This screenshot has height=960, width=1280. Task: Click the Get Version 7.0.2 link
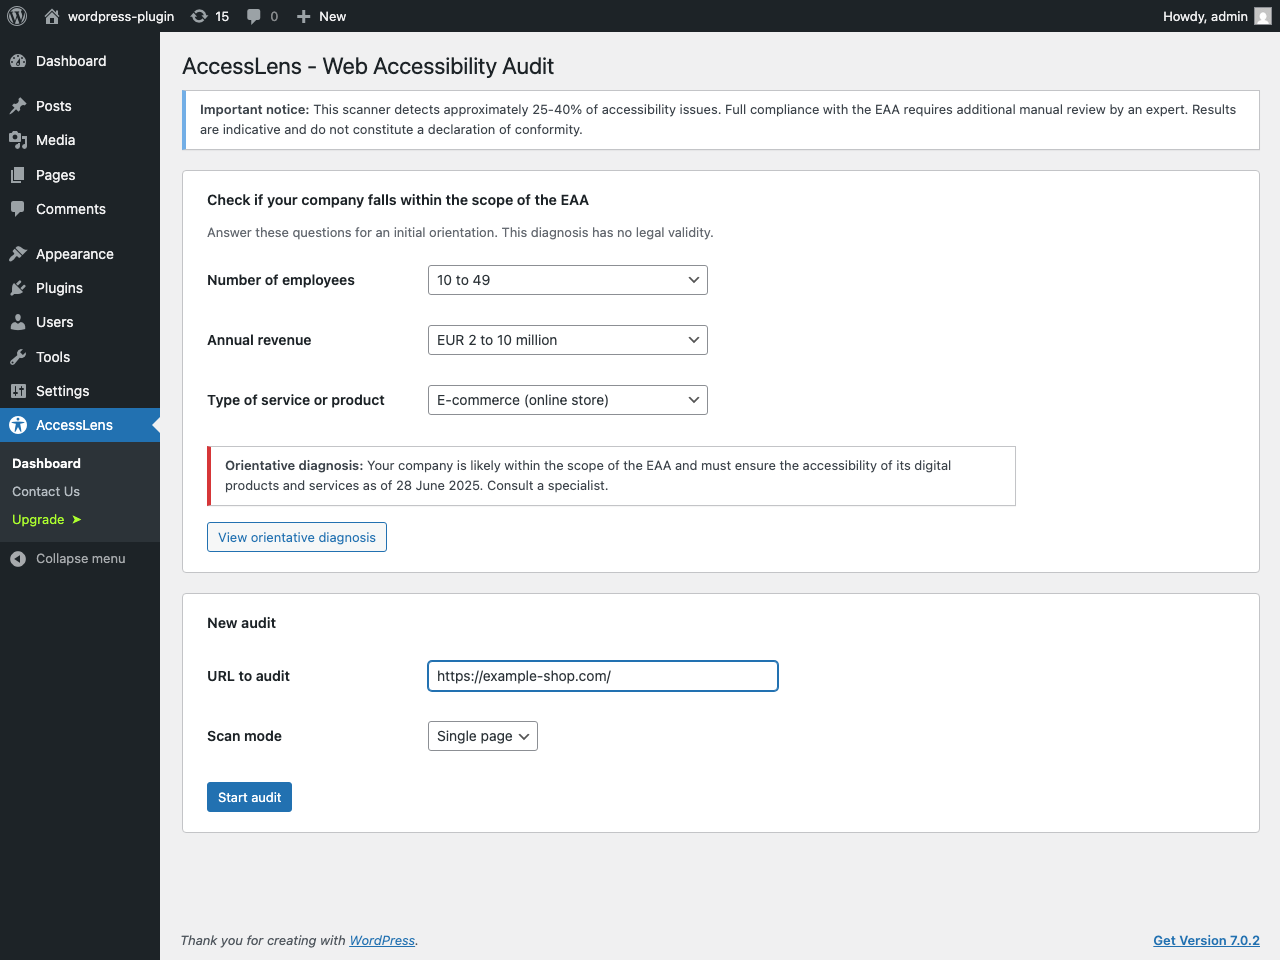coord(1206,940)
